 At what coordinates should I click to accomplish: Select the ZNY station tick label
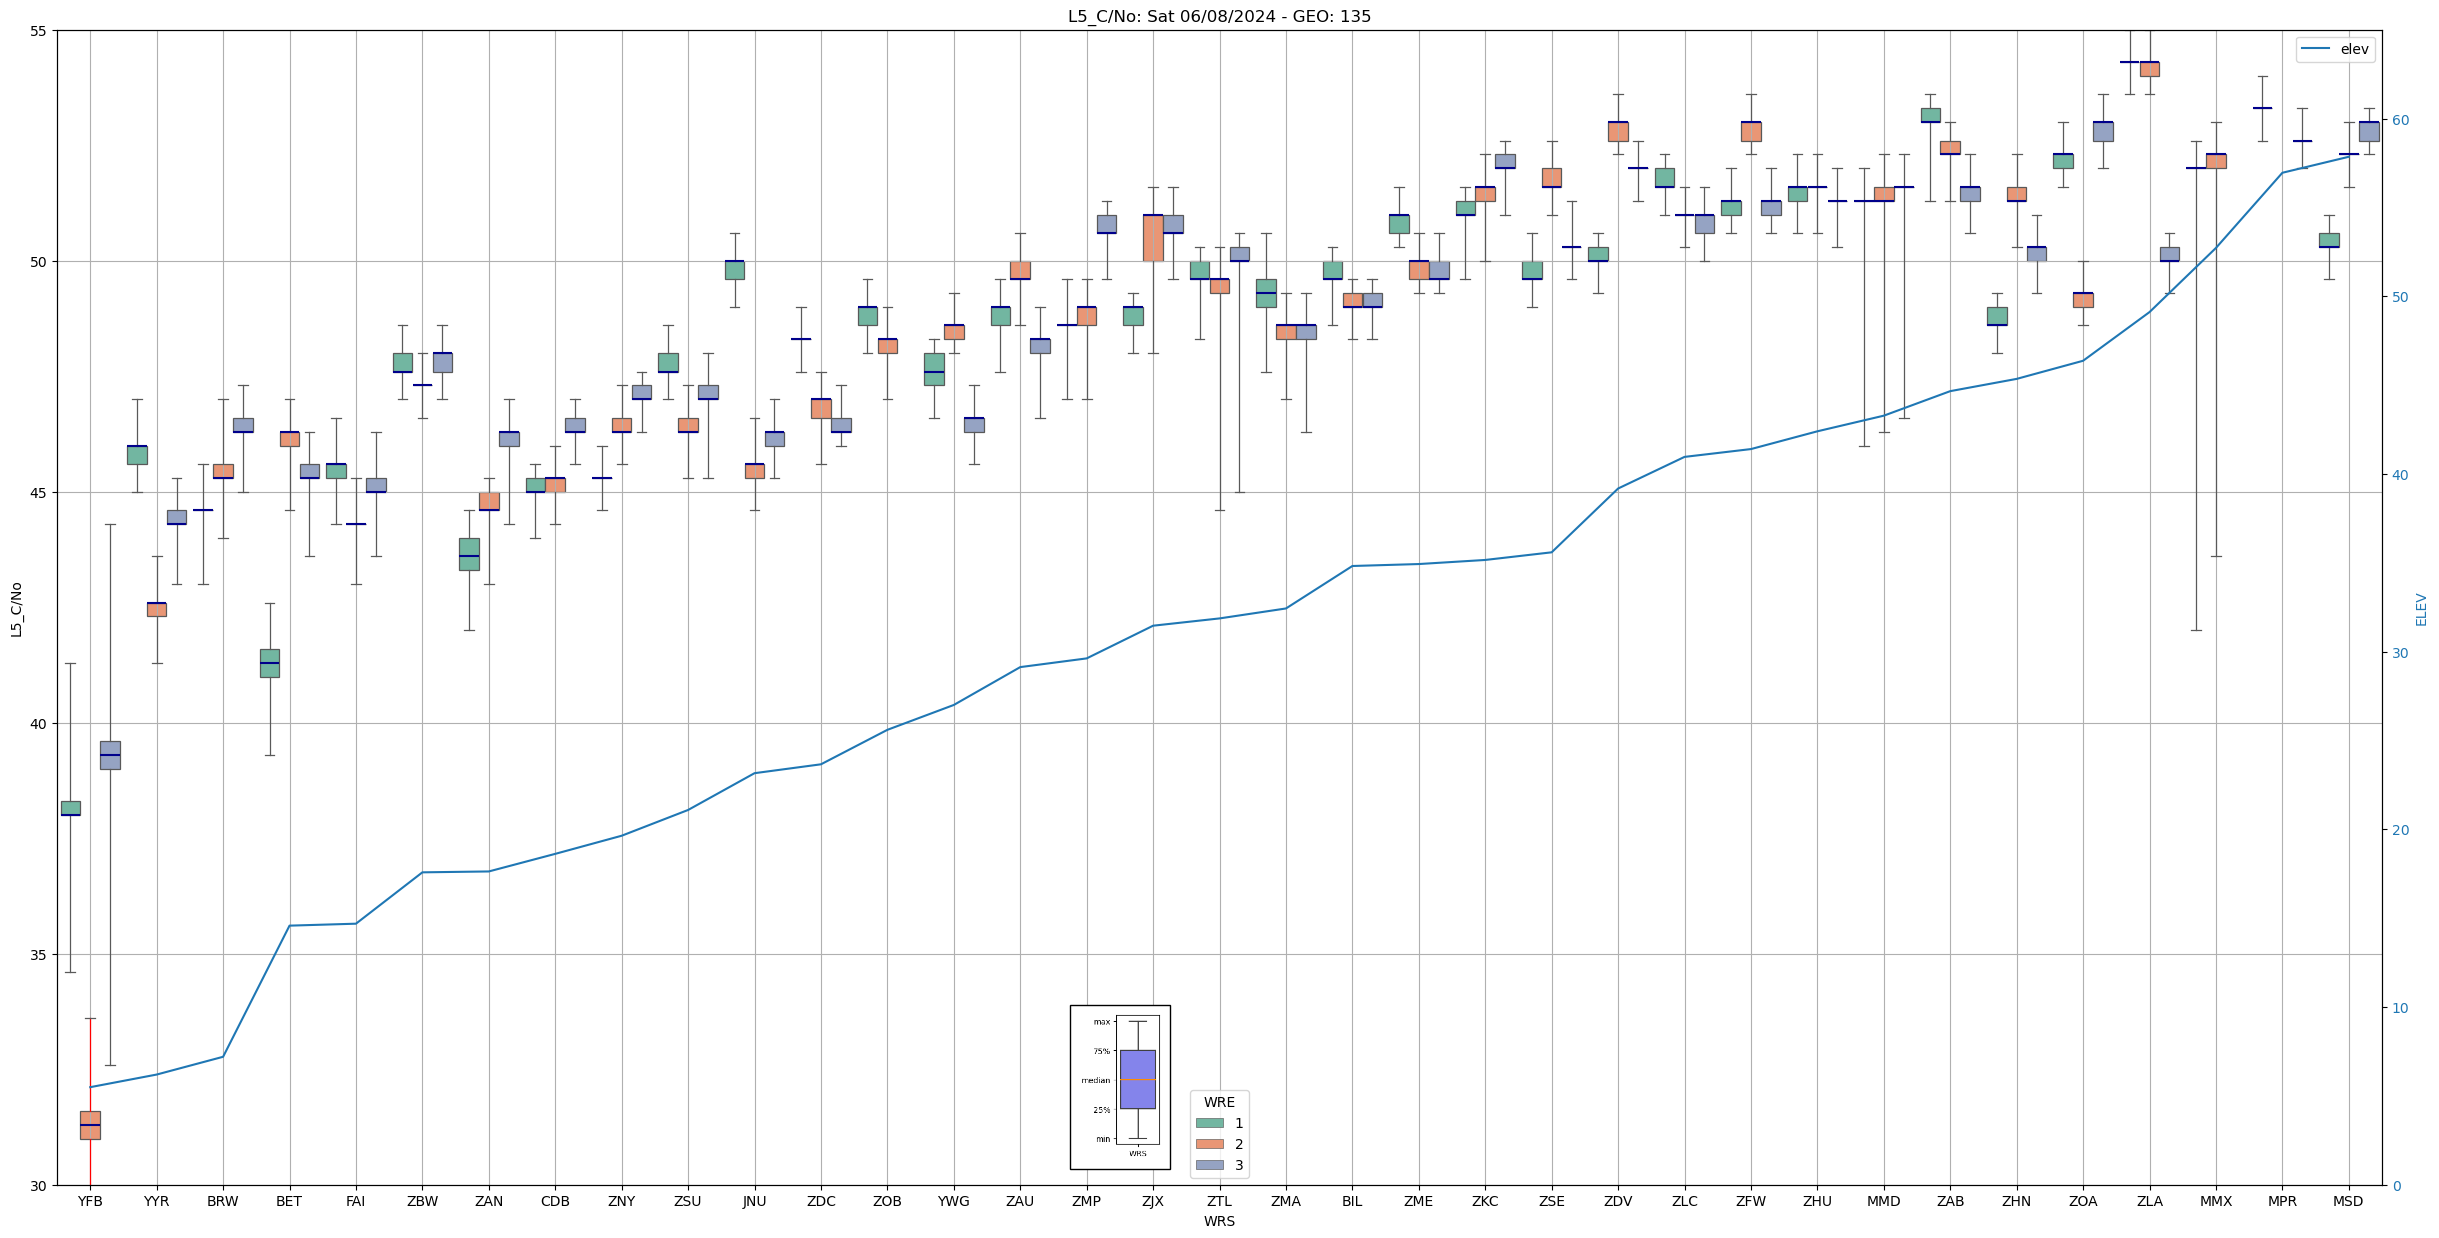coord(621,1201)
